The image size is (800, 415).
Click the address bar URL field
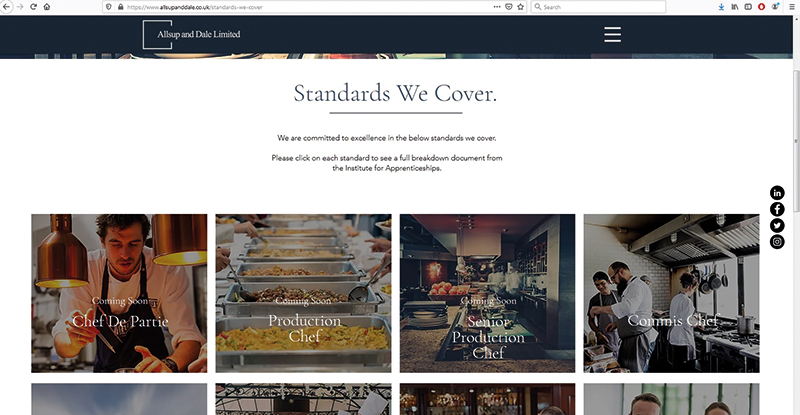(x=306, y=7)
